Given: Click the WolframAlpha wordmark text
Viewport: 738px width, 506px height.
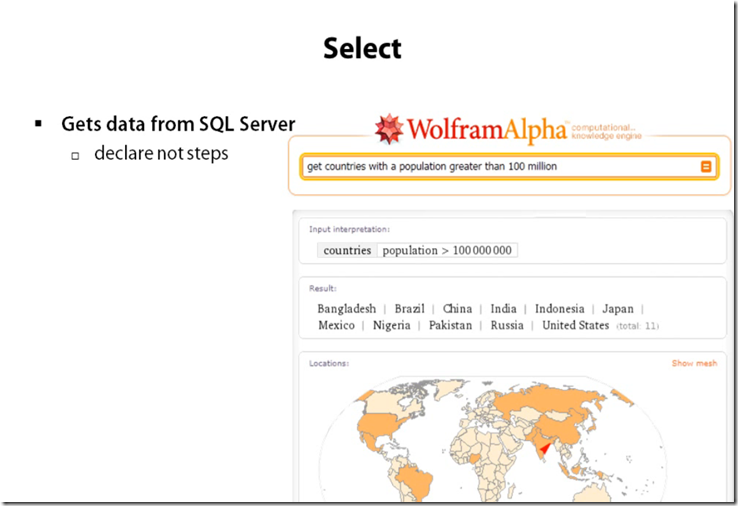Looking at the screenshot, I should coord(487,130).
